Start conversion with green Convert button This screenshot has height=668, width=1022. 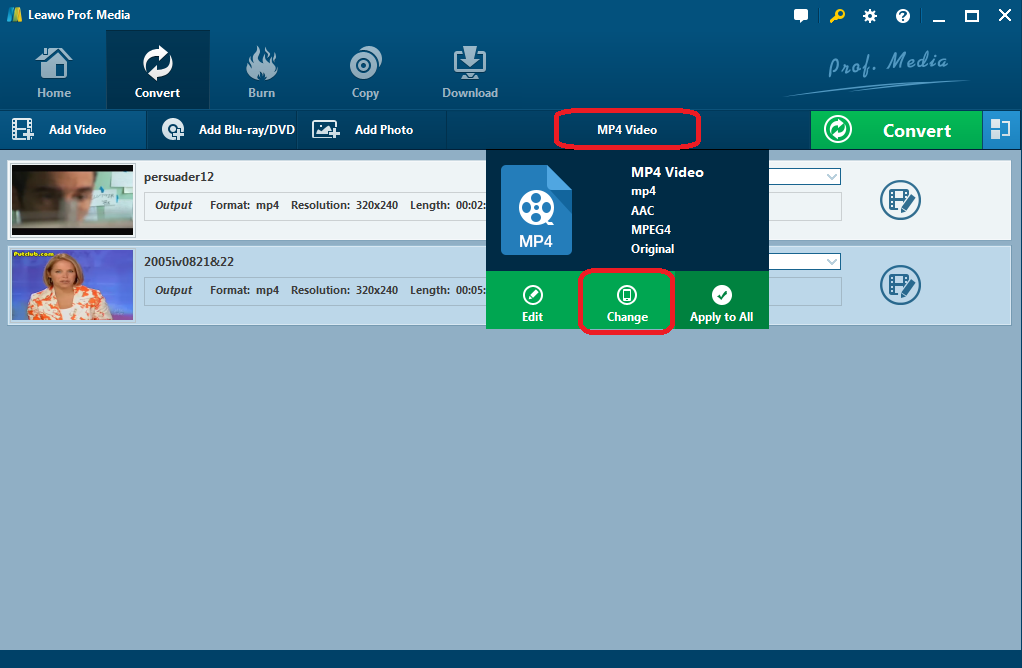pos(896,130)
